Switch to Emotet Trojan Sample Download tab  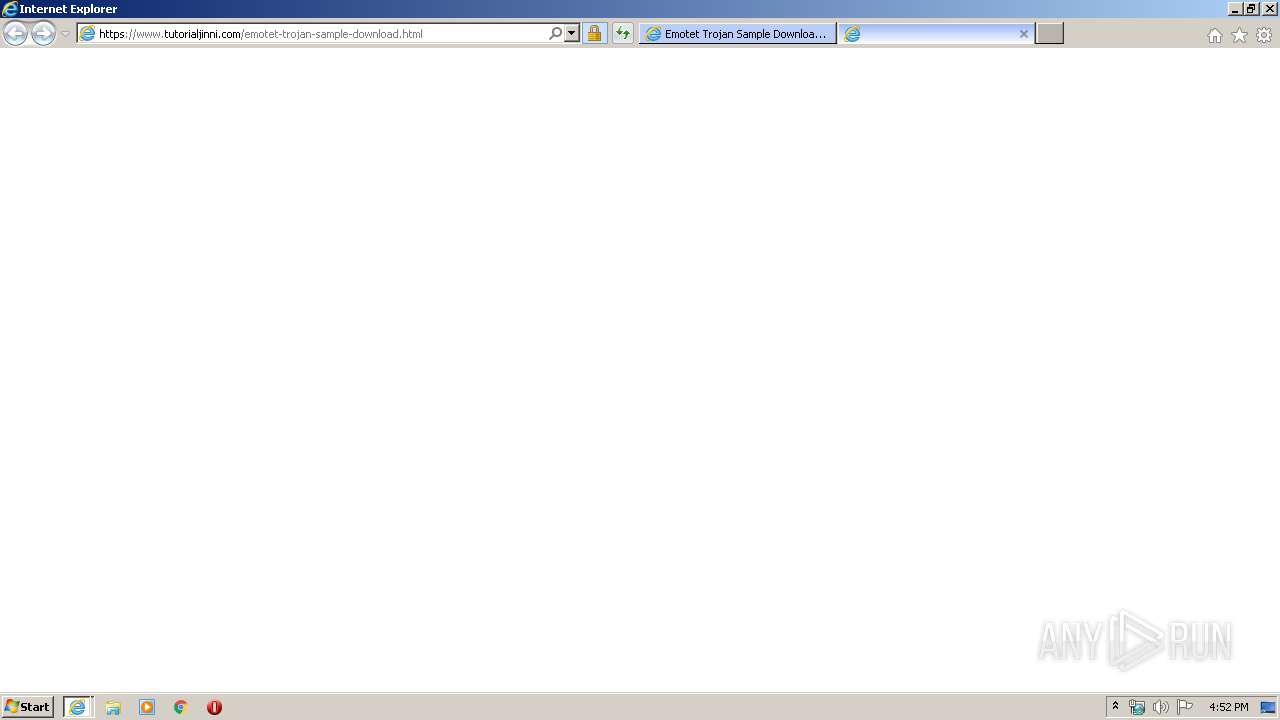(738, 34)
